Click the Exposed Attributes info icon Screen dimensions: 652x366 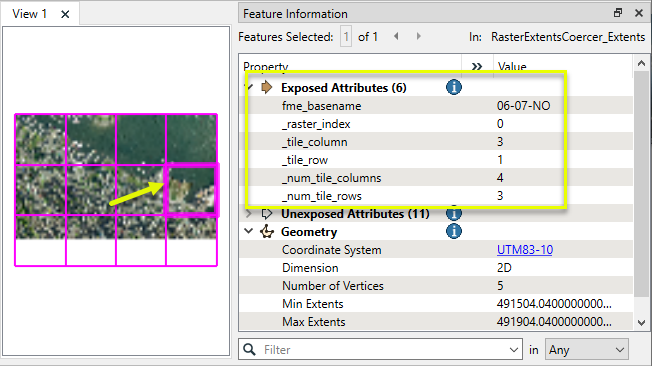click(x=454, y=87)
